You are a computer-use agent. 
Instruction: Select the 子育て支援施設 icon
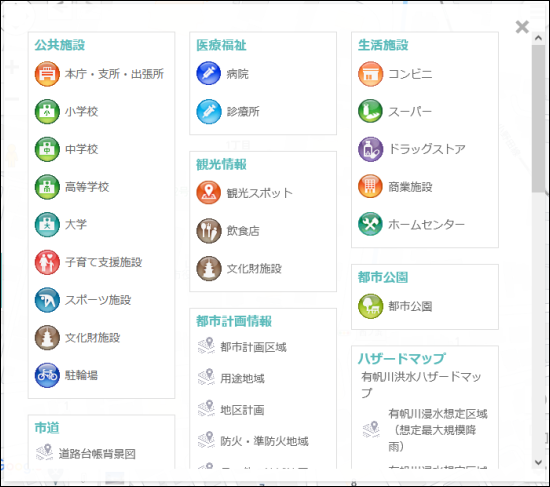47,262
